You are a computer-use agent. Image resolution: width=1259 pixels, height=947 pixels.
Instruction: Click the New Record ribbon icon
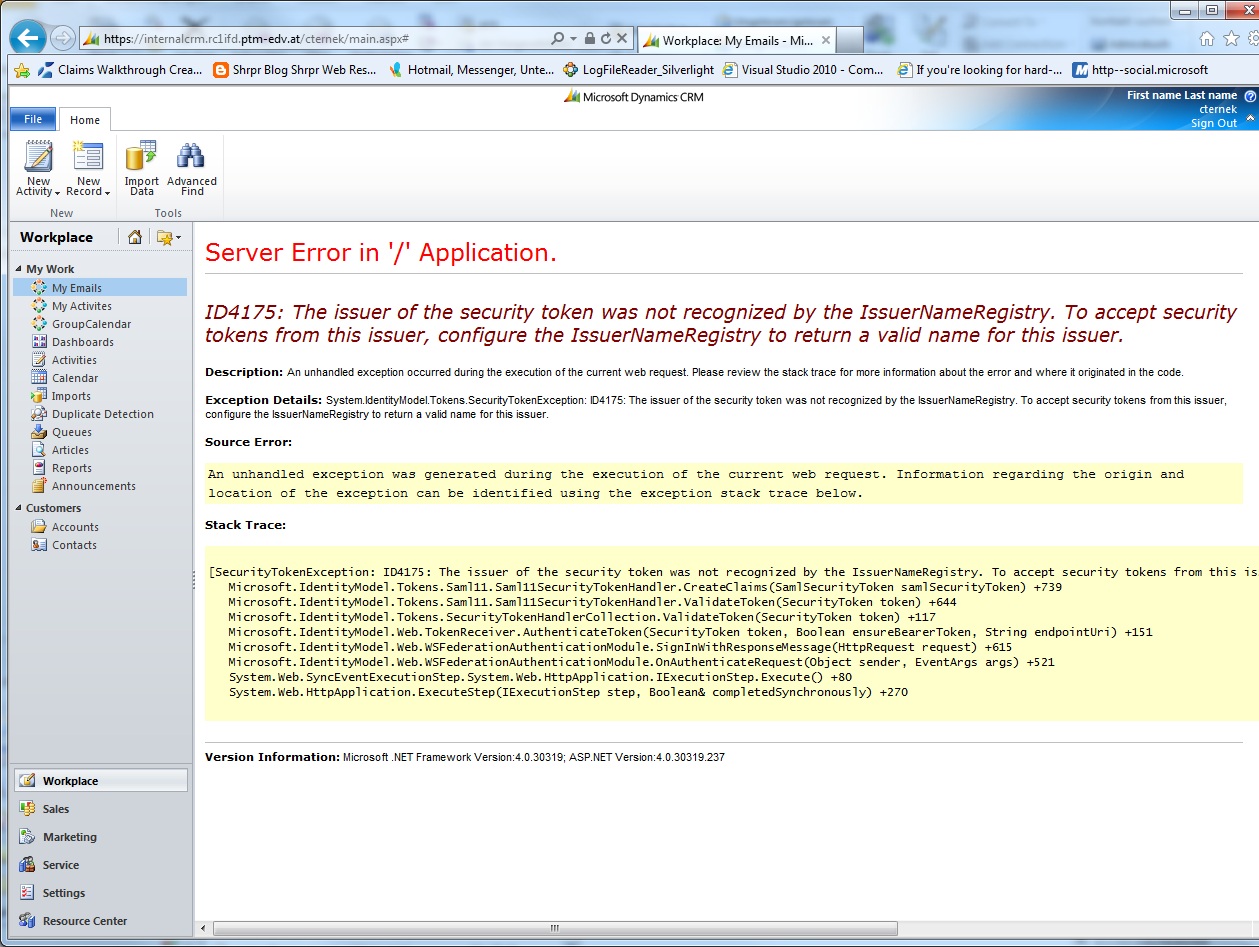pyautogui.click(x=88, y=156)
